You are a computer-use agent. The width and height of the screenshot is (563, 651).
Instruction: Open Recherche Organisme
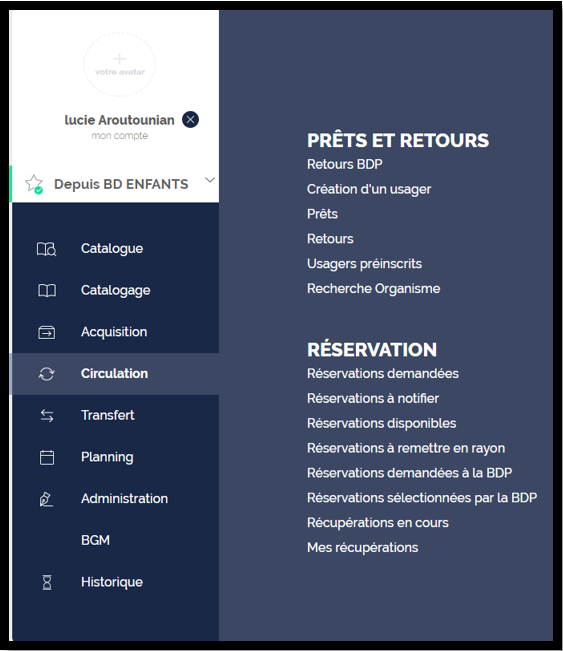(374, 289)
